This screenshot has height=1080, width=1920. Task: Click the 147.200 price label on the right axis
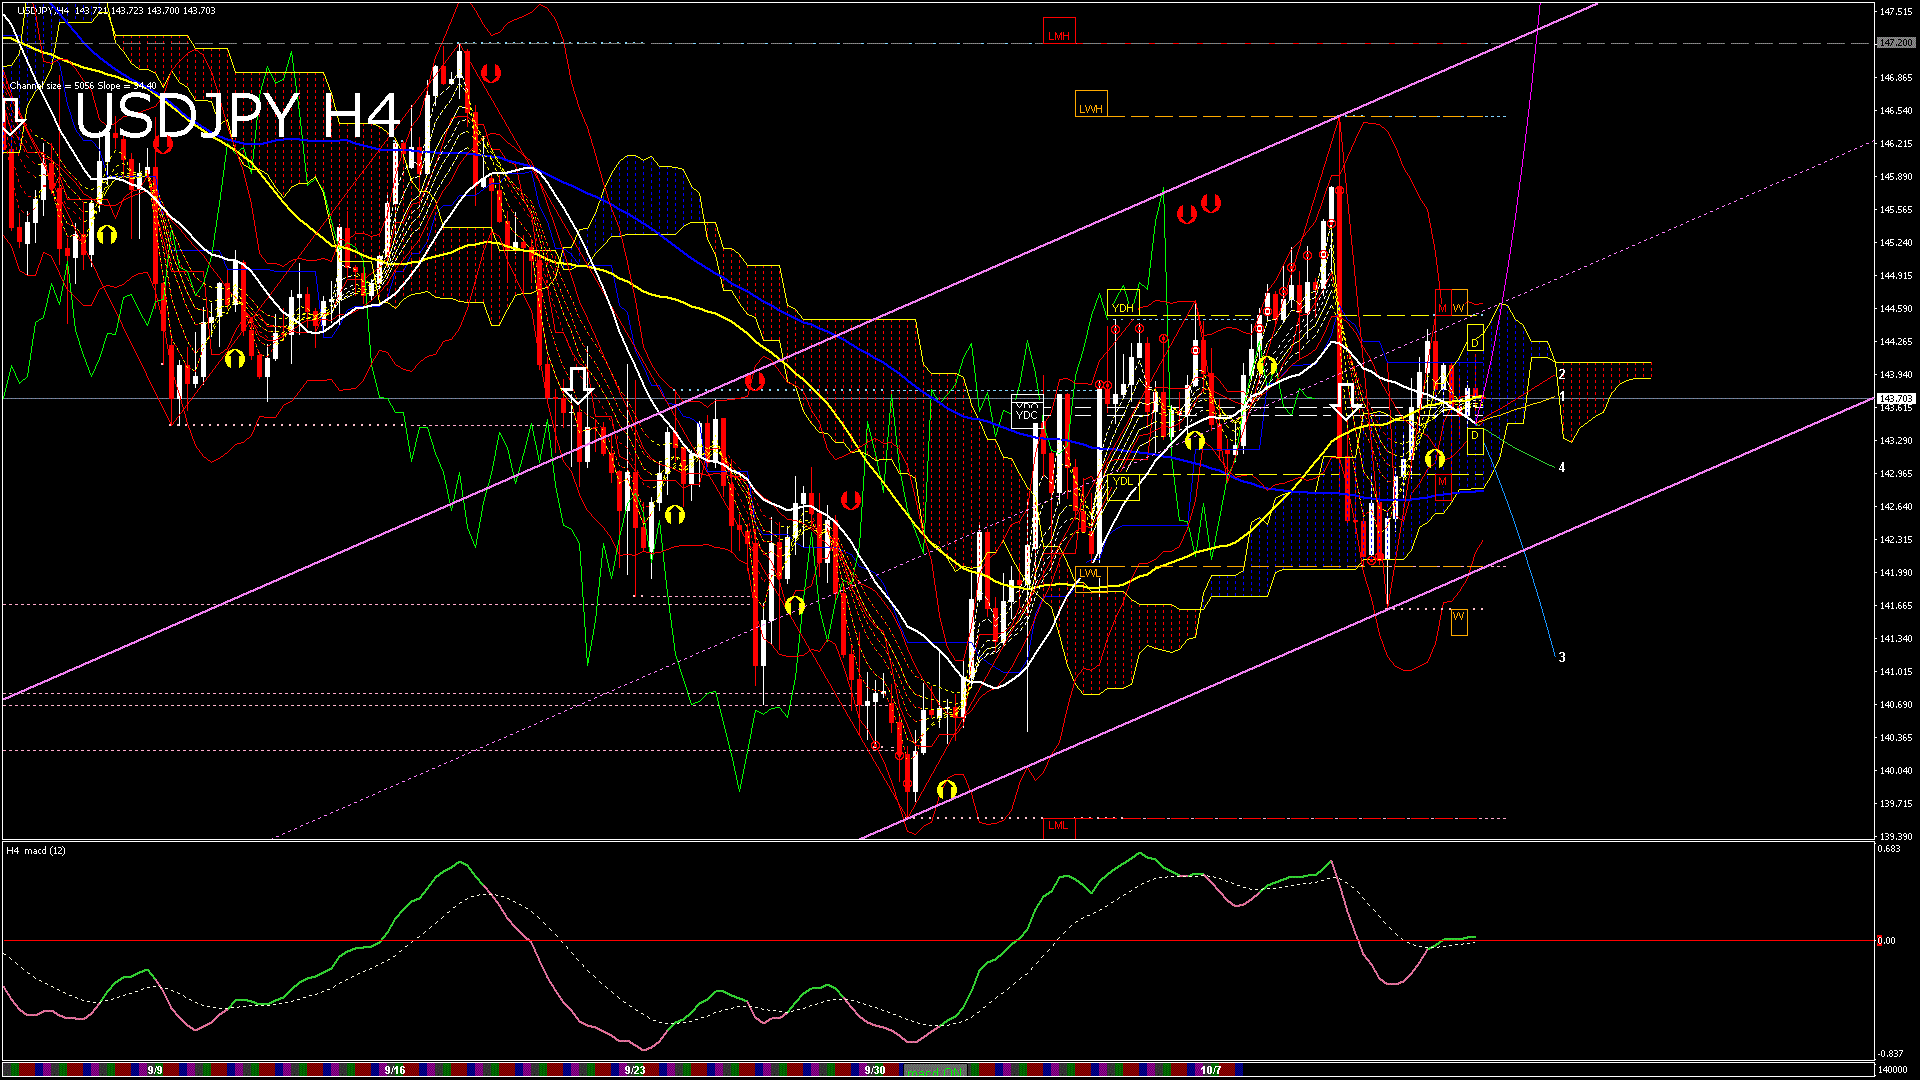pyautogui.click(x=1895, y=43)
